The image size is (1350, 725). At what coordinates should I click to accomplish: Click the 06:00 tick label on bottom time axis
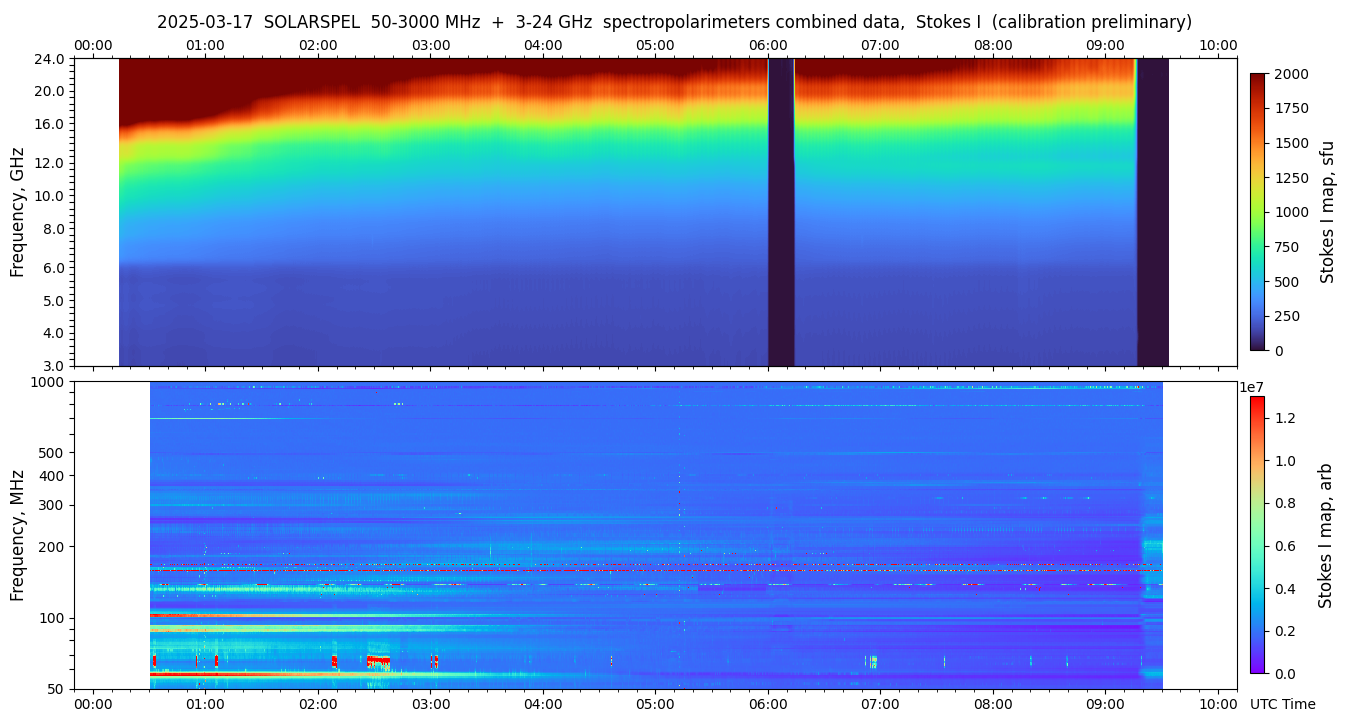pos(768,704)
